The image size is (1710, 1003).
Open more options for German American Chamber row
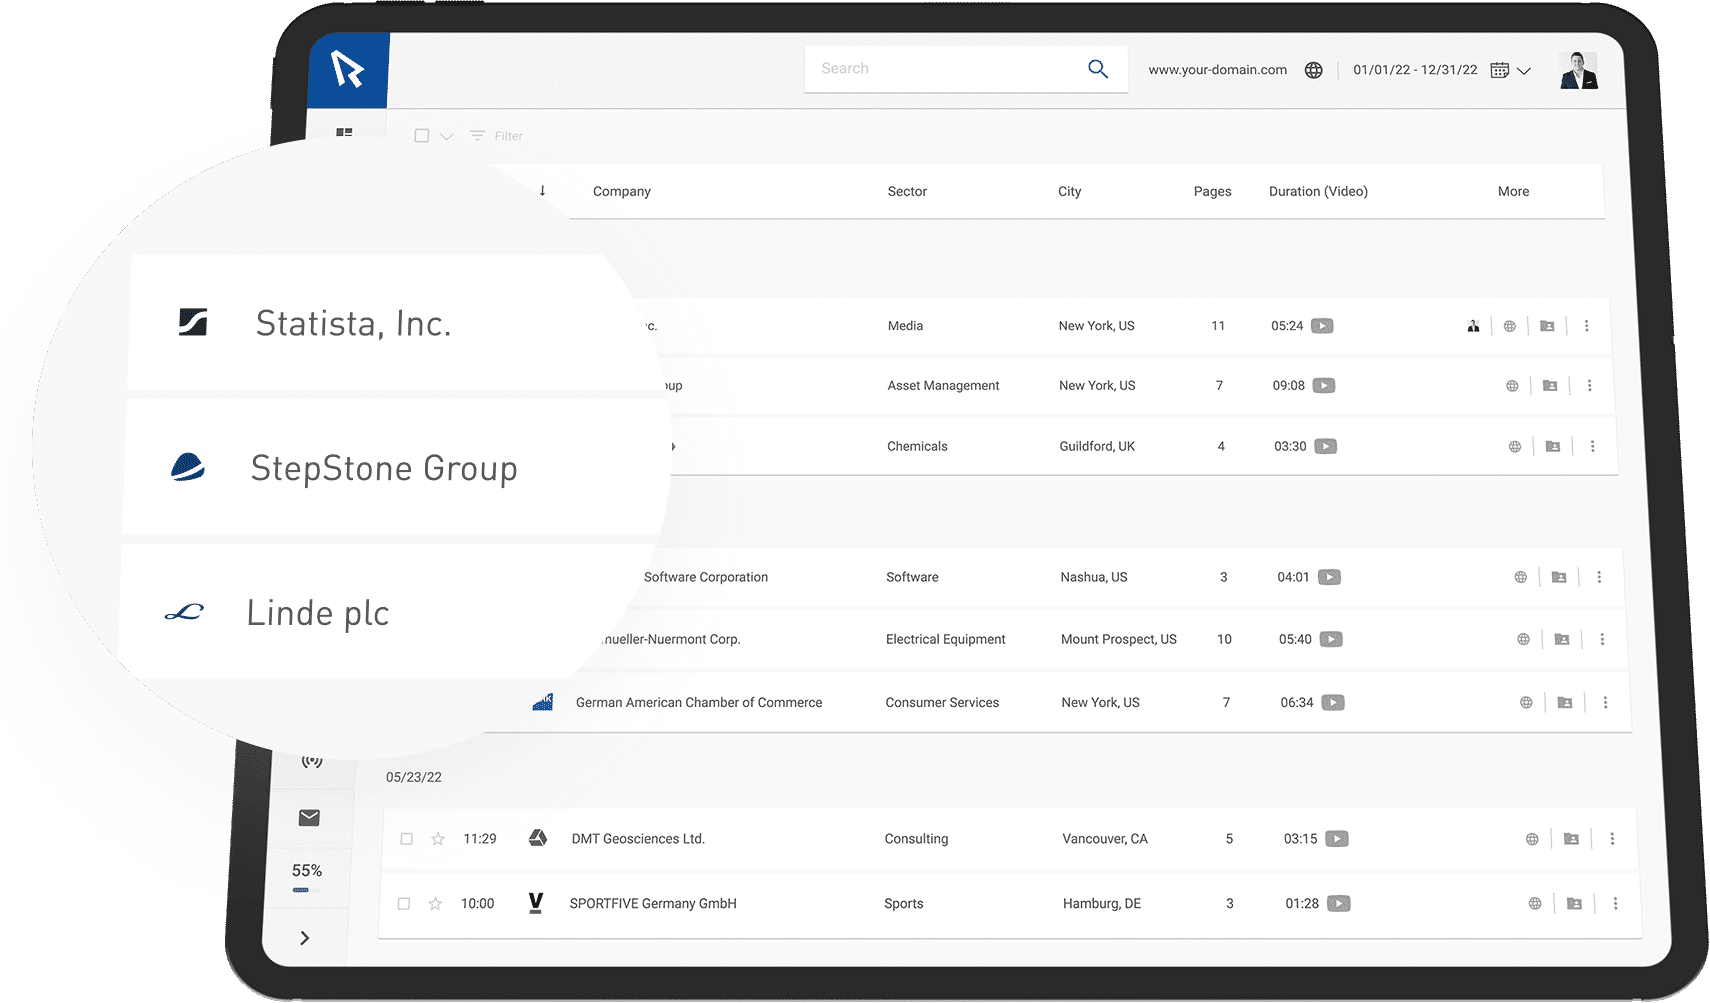pos(1605,703)
